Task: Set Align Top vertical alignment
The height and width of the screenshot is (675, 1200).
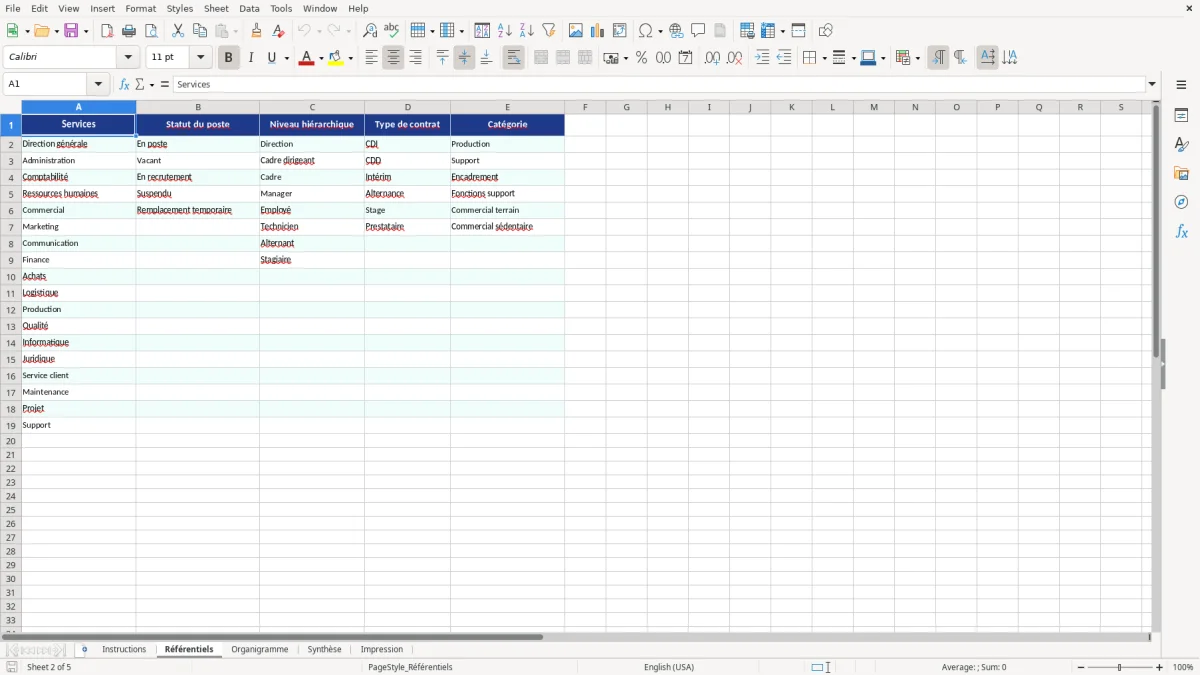Action: pyautogui.click(x=443, y=58)
